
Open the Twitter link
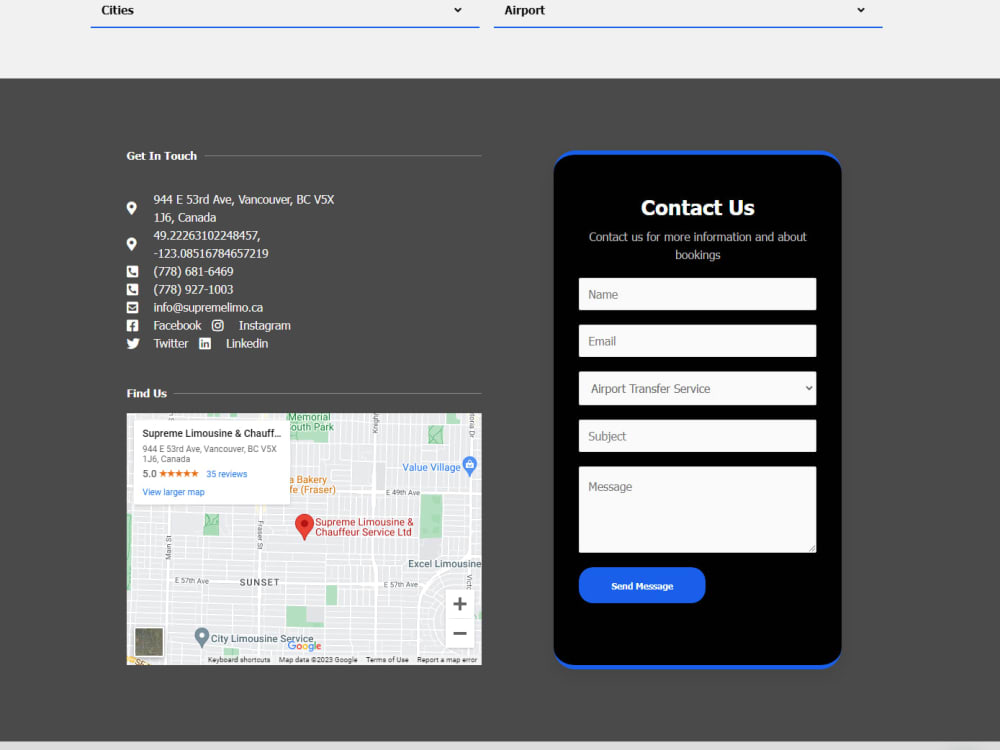[170, 344]
